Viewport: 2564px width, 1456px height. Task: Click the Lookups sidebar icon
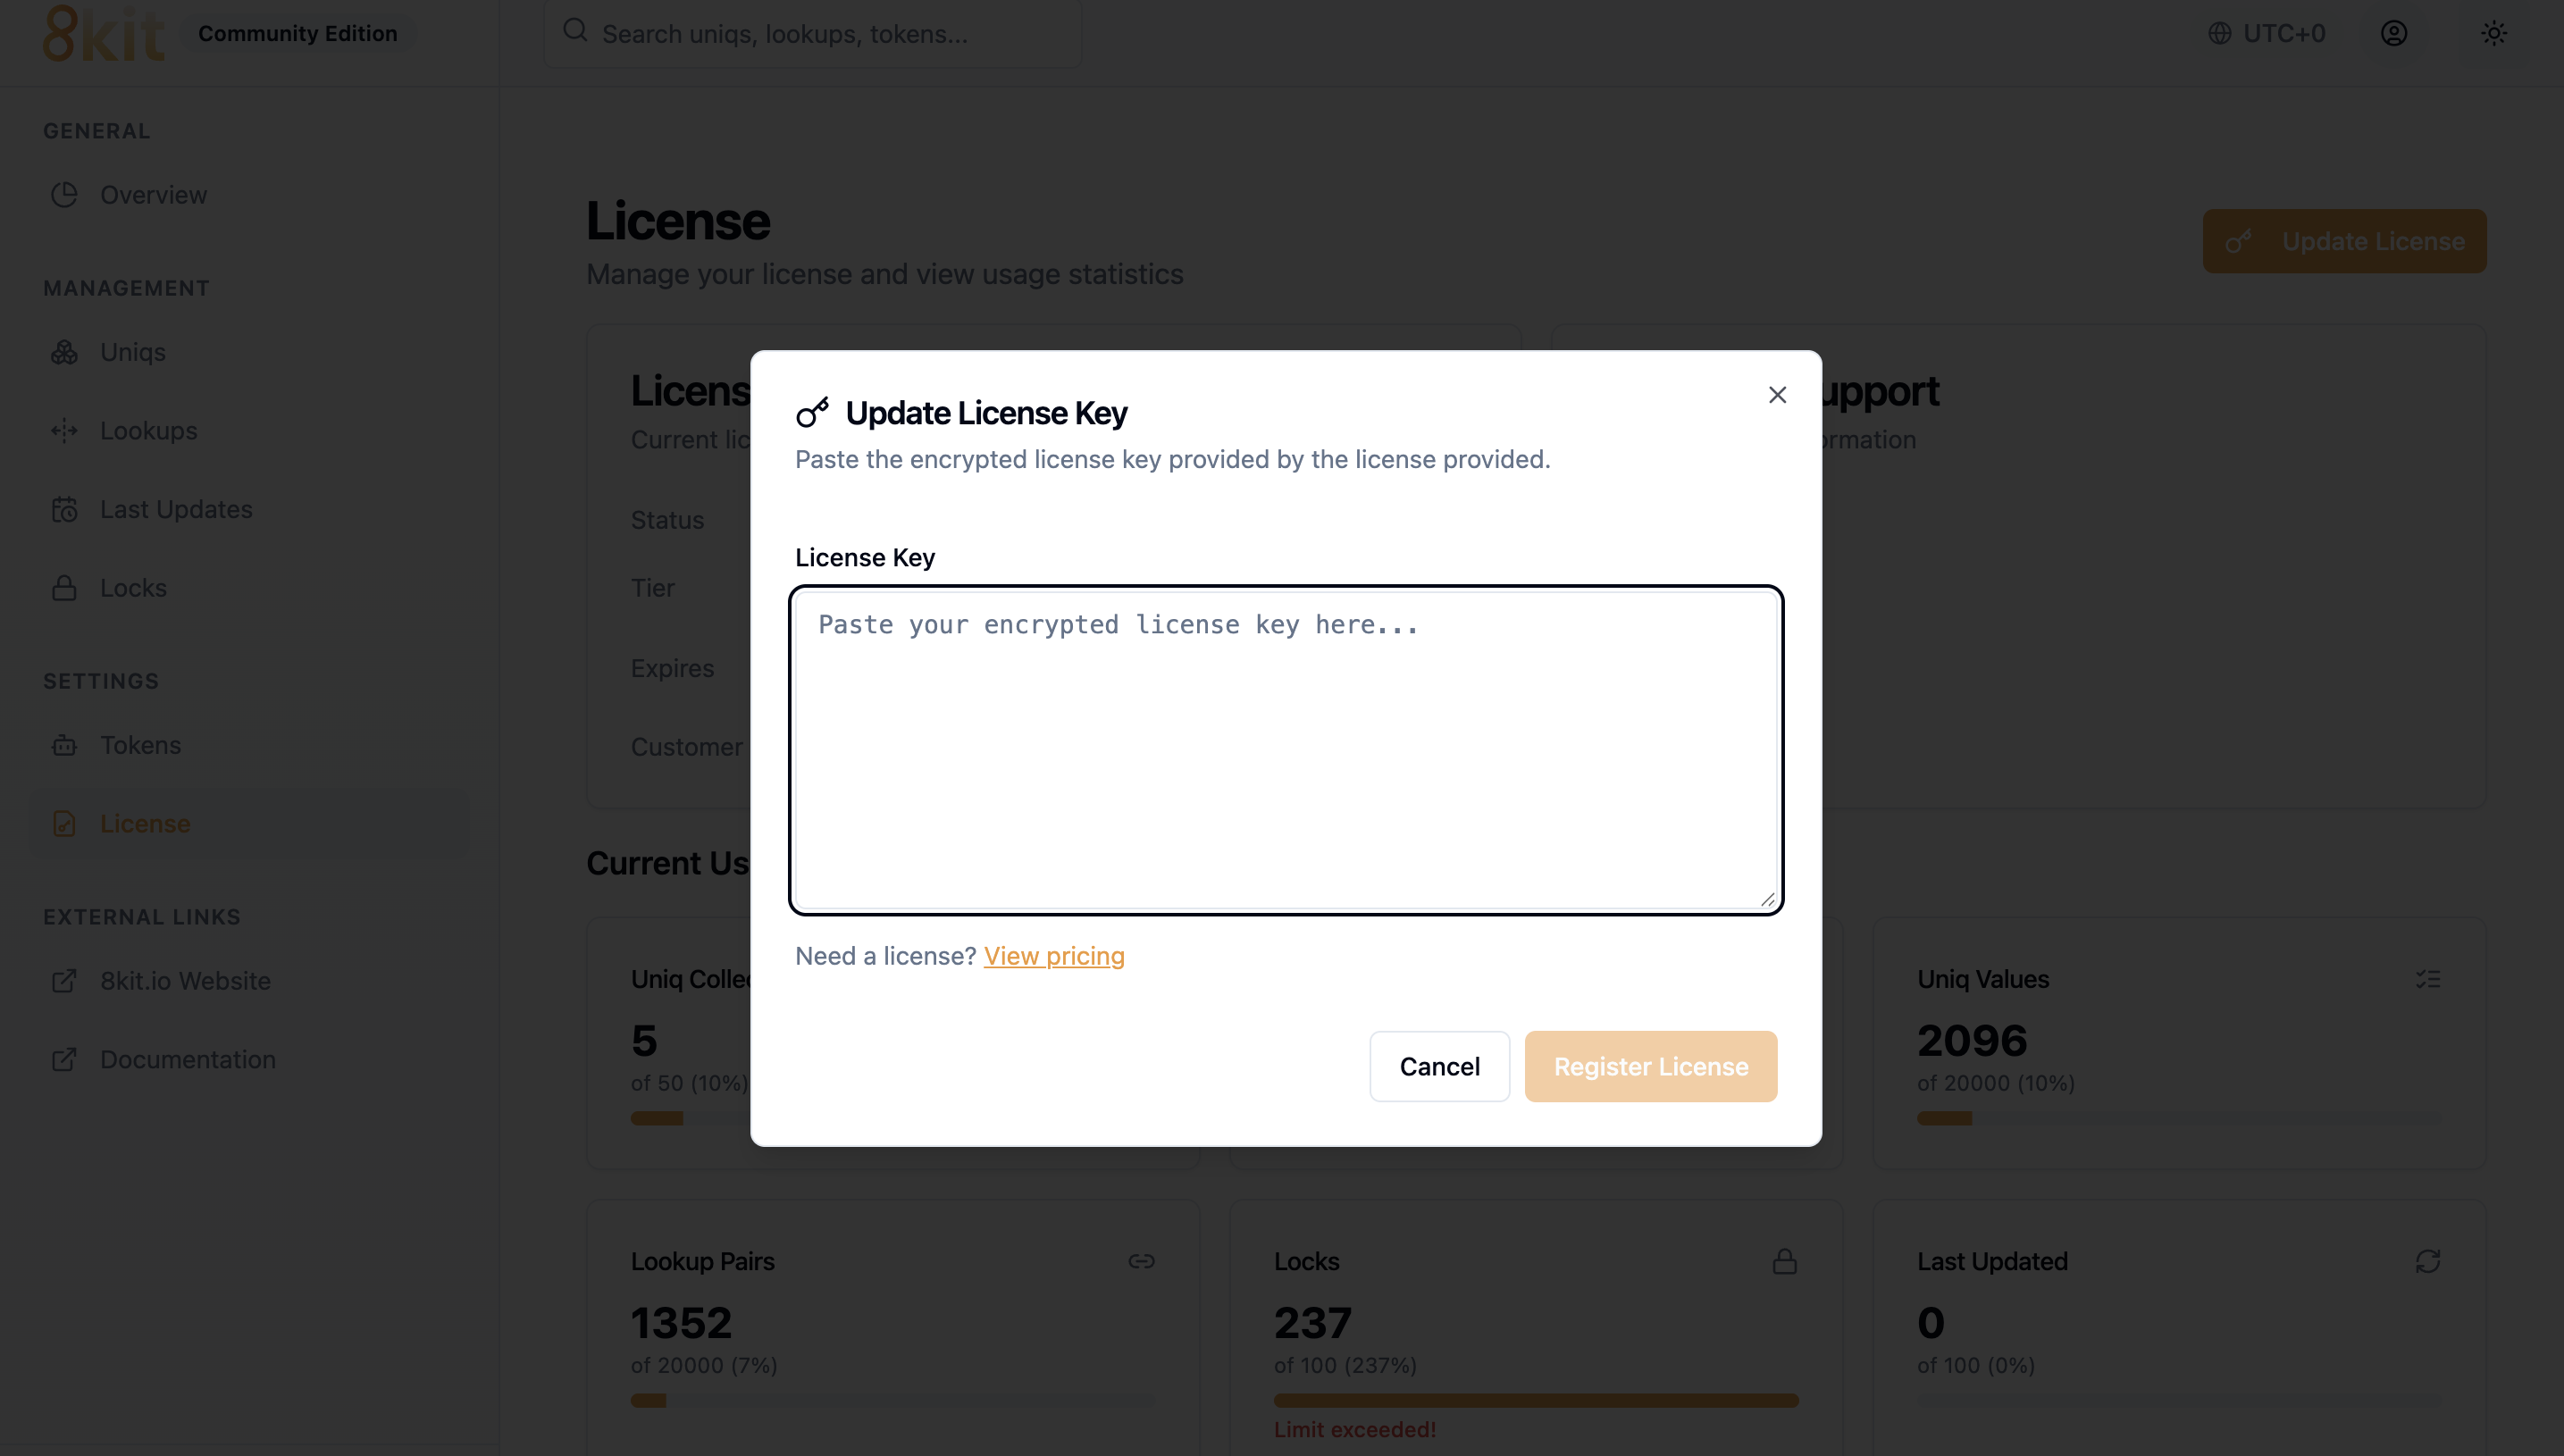(65, 431)
